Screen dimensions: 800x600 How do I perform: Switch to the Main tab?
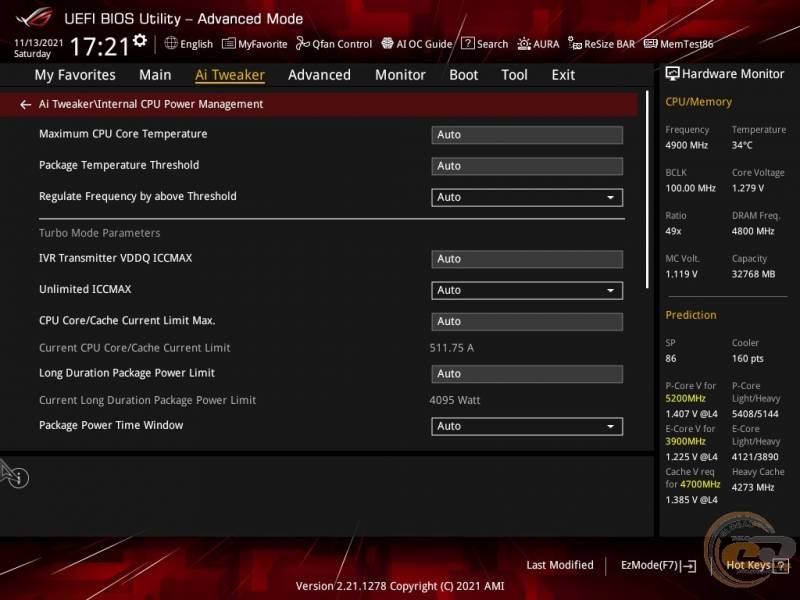(155, 75)
